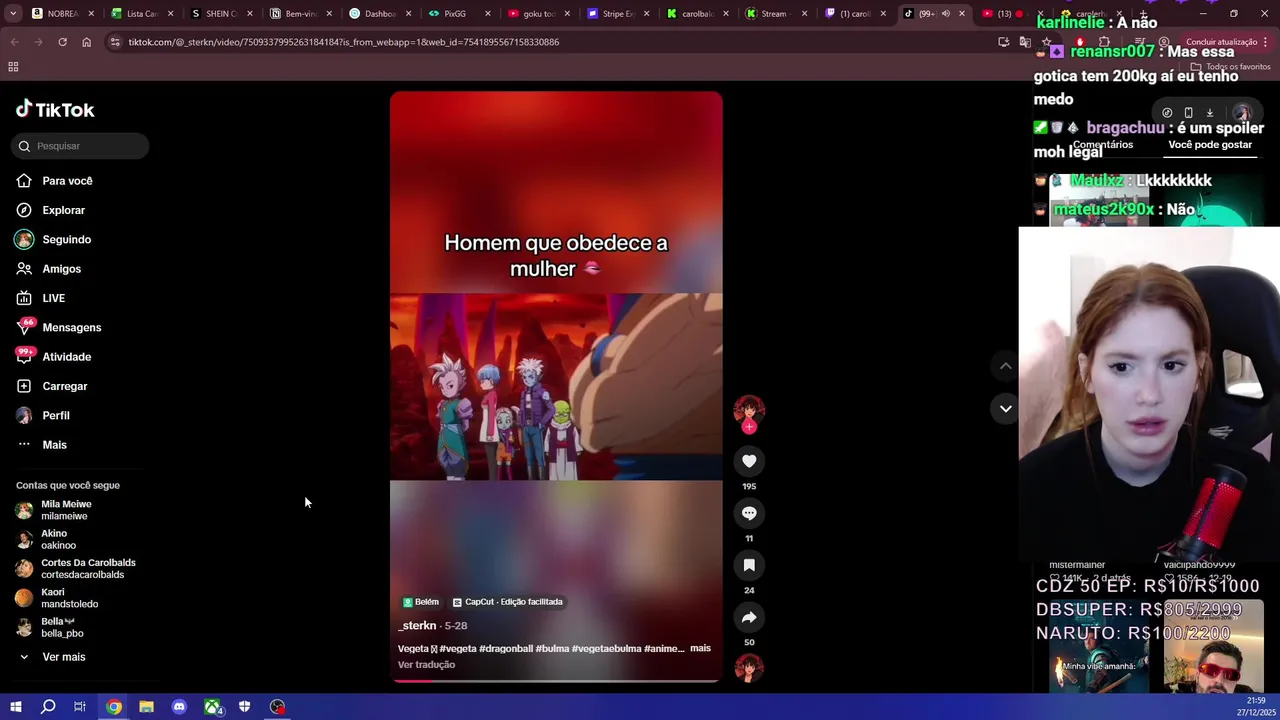1280x720 pixels.
Task: Open the Atividade notifications
Action: (x=67, y=357)
